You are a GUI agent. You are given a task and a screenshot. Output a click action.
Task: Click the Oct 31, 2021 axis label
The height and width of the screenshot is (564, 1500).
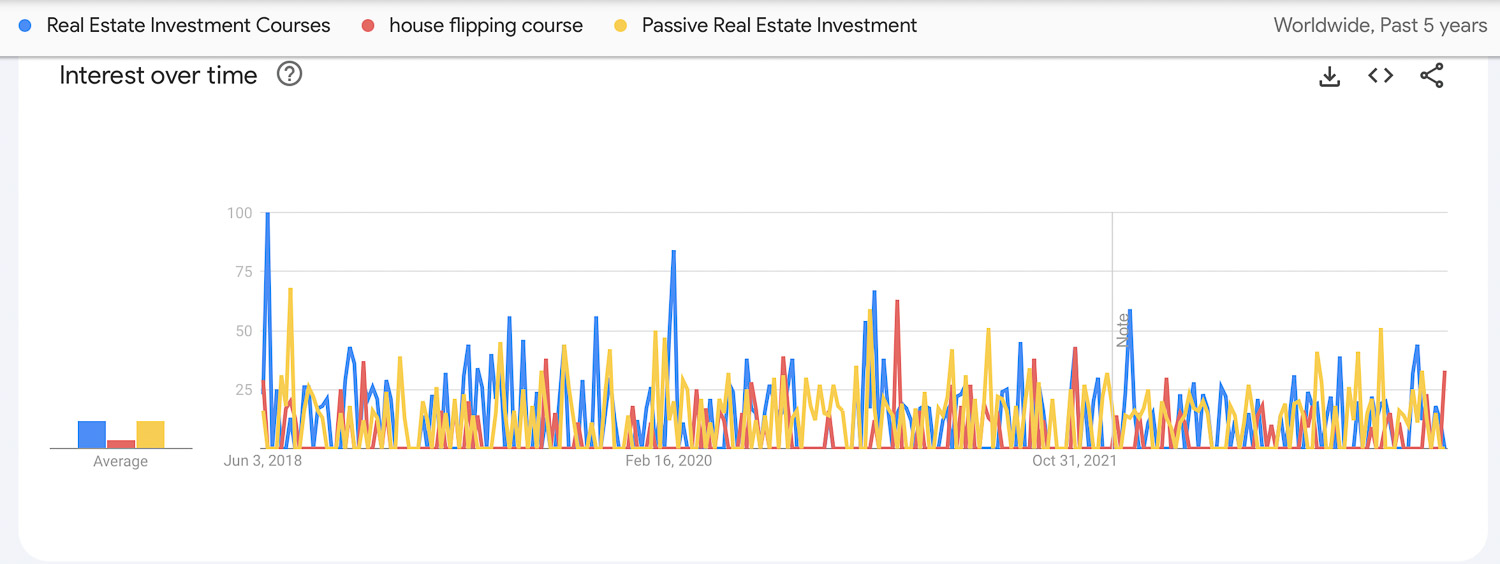click(x=1075, y=461)
